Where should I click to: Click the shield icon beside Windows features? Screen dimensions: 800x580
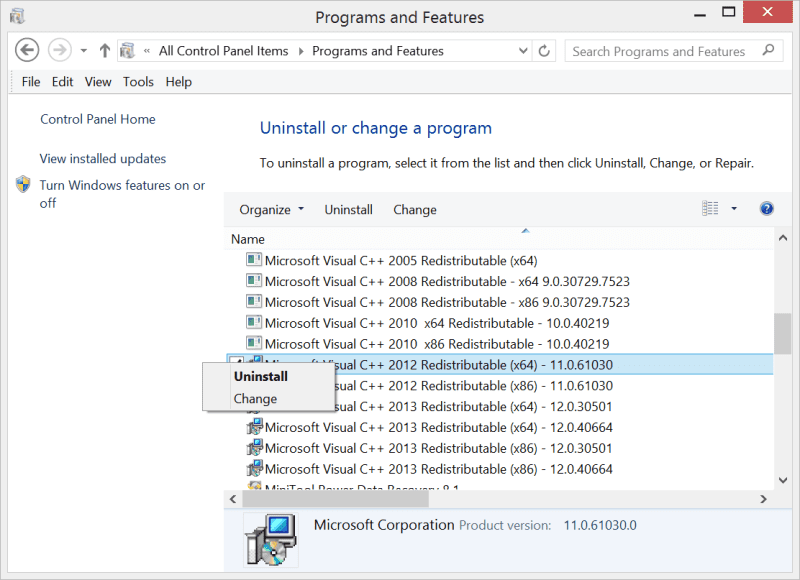pyautogui.click(x=23, y=184)
